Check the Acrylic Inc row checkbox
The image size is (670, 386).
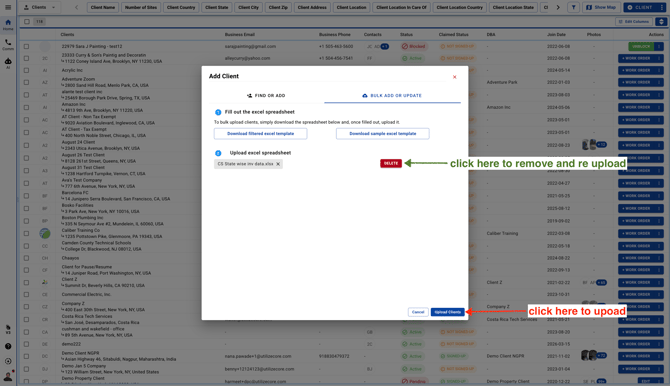(26, 70)
